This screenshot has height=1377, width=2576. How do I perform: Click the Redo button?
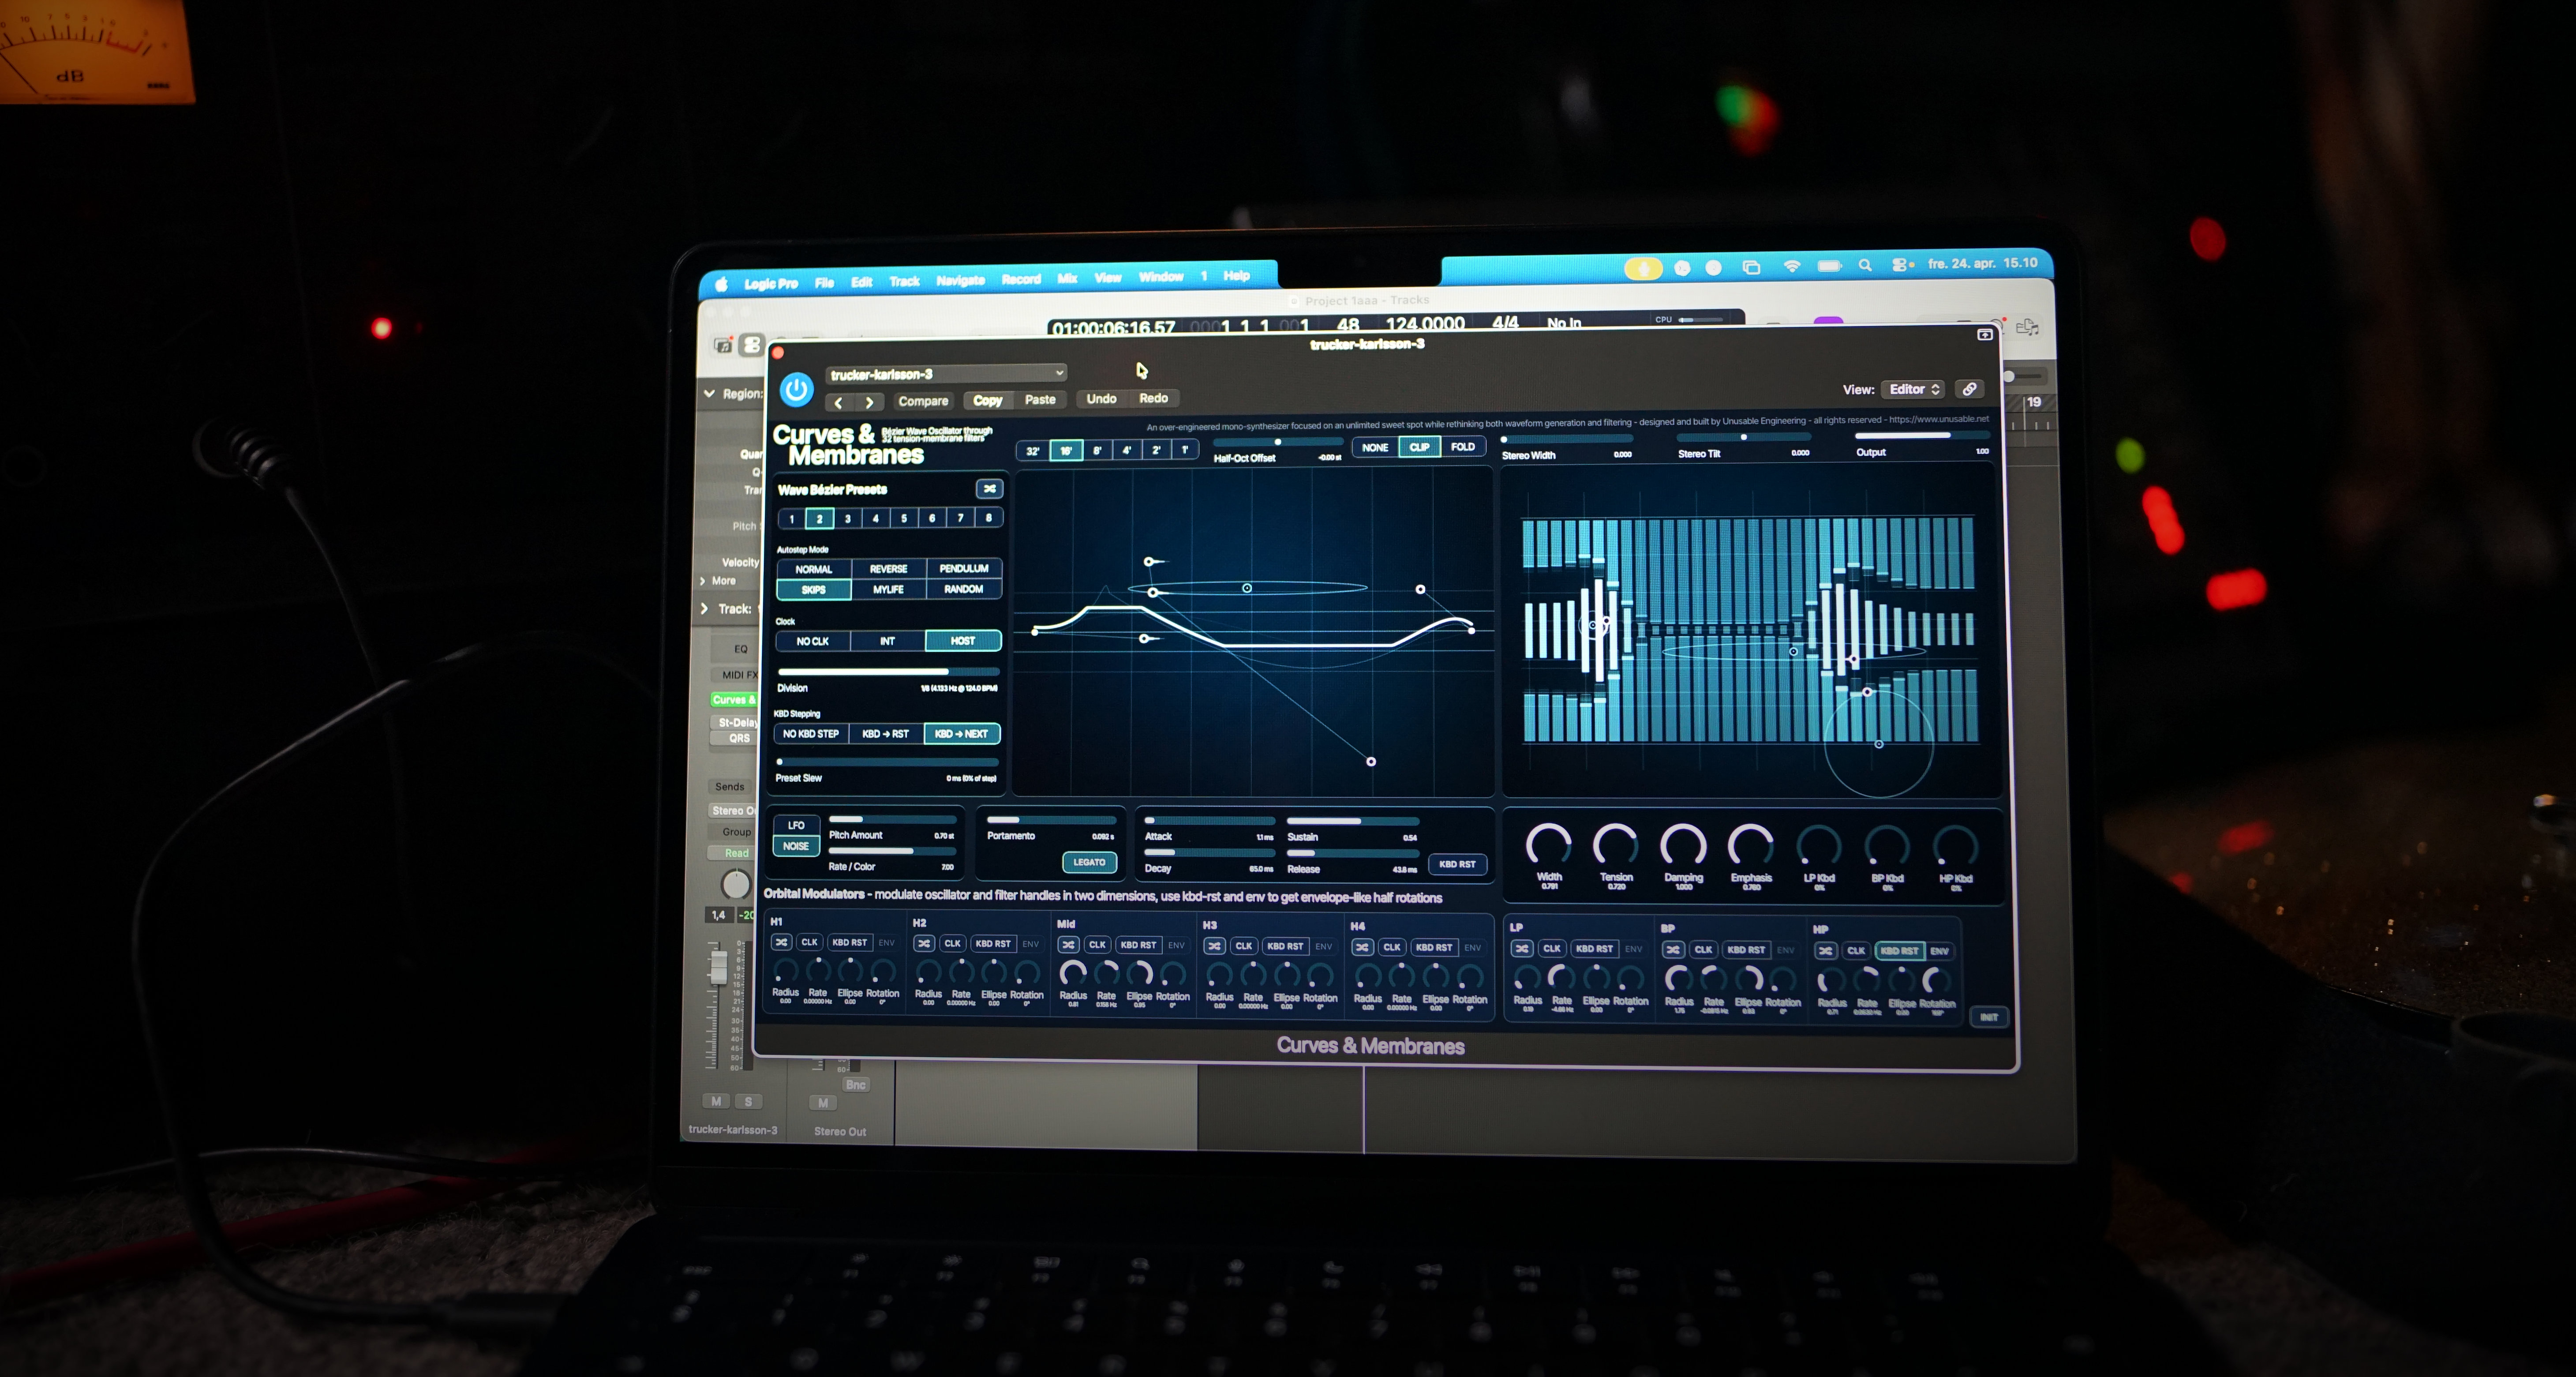tap(1153, 398)
